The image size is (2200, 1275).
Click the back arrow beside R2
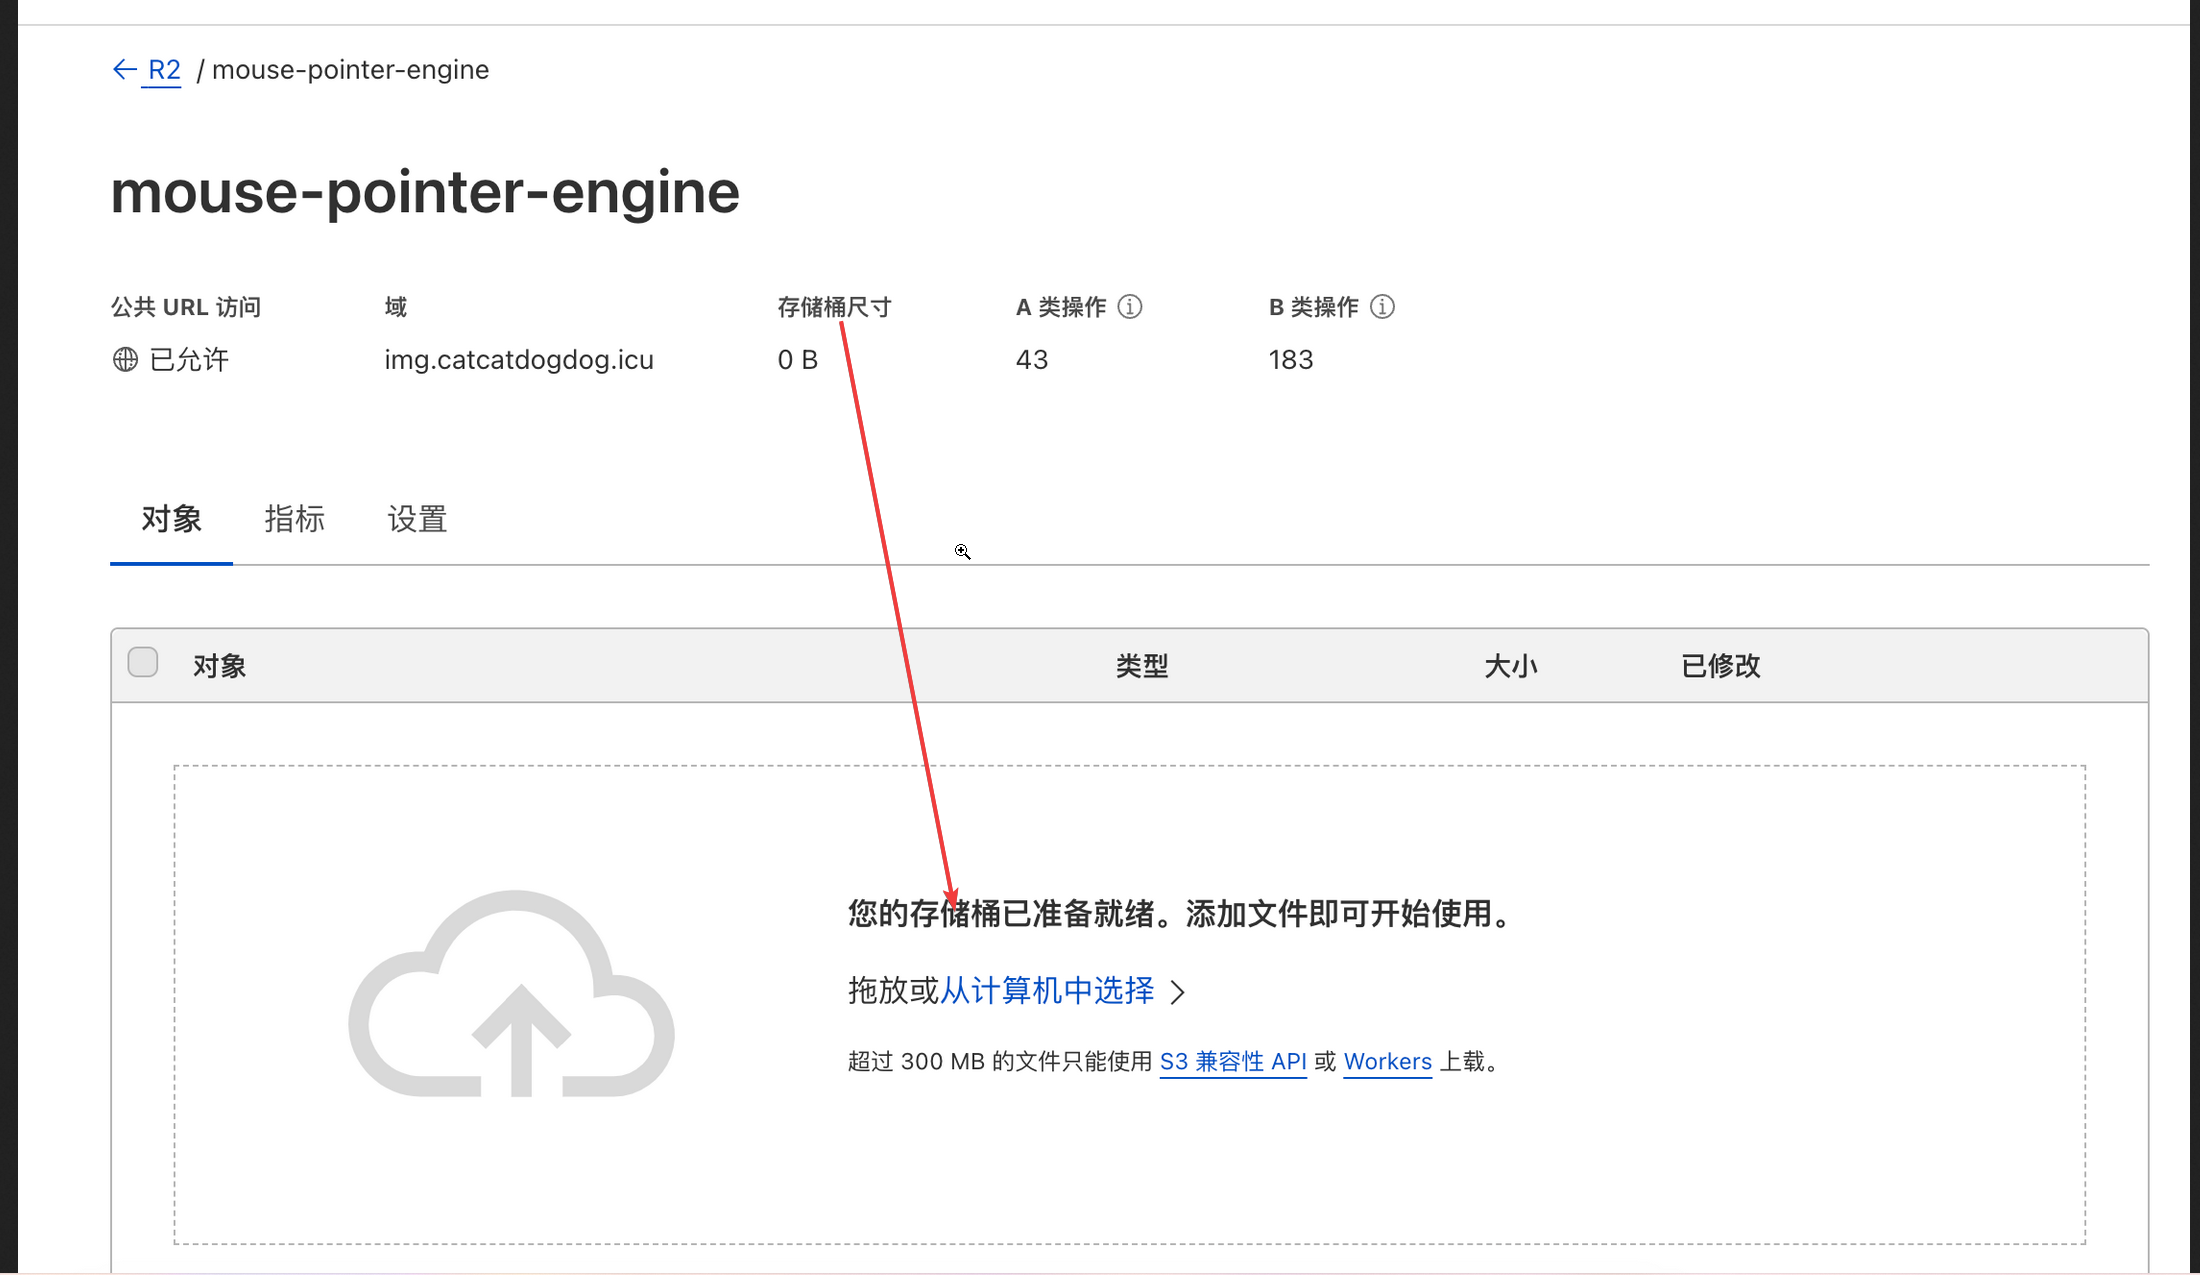(x=124, y=70)
